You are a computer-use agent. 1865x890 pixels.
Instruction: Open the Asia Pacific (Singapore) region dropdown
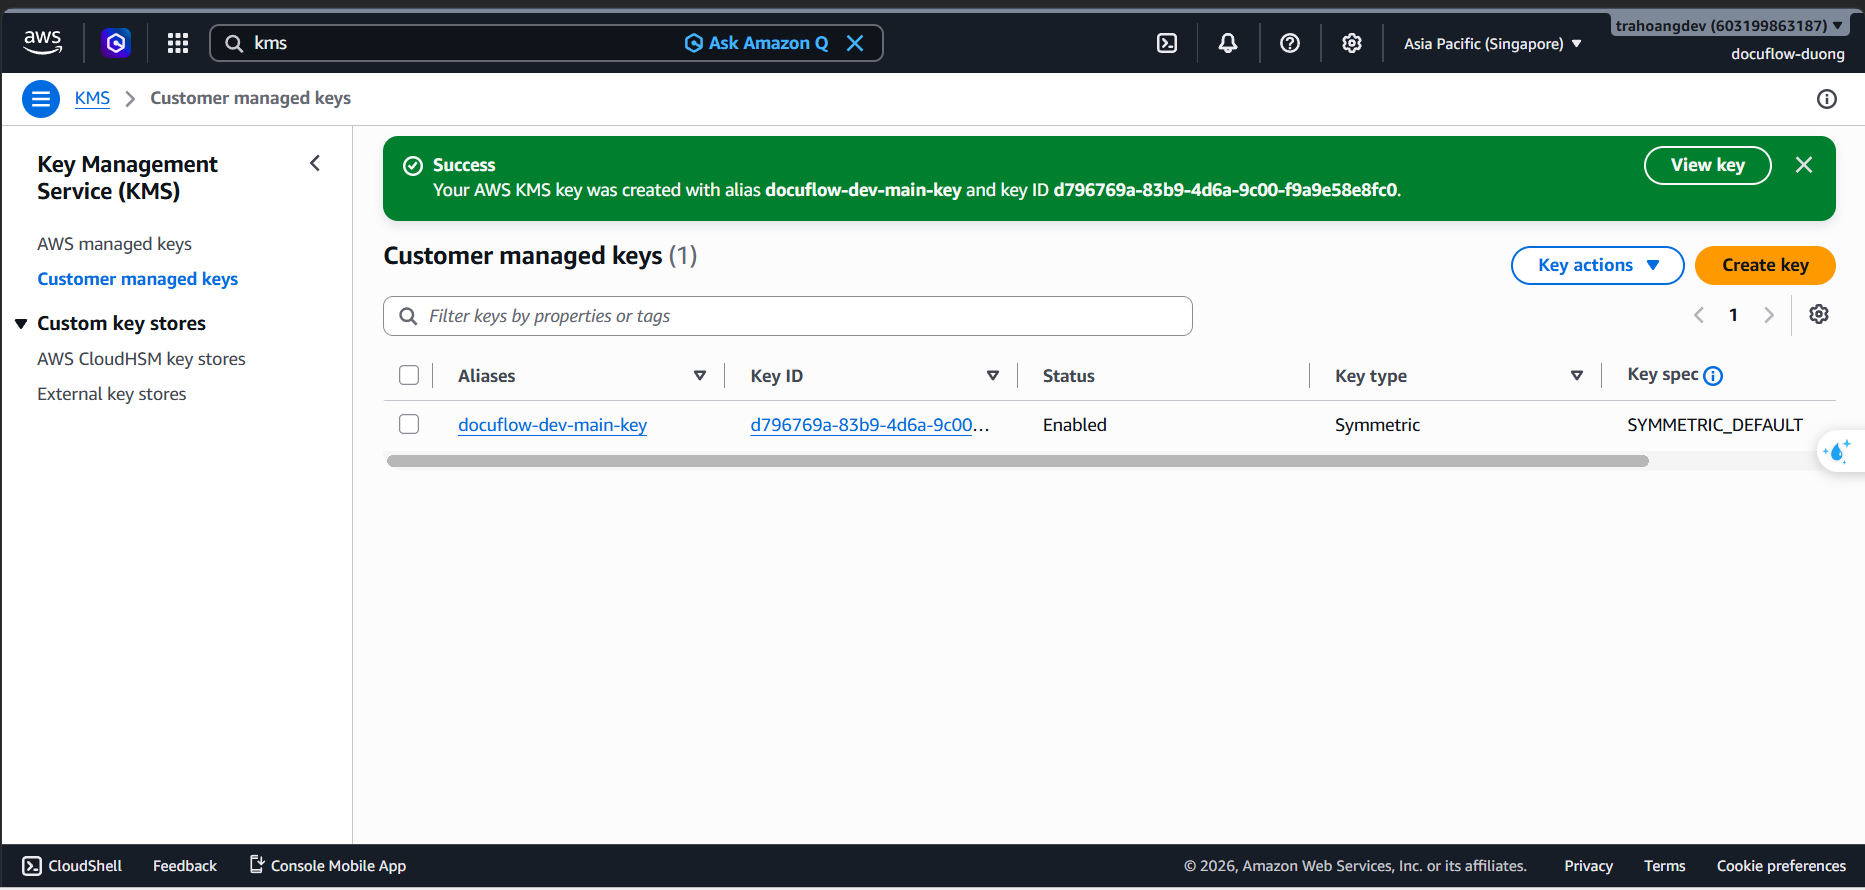(1493, 44)
